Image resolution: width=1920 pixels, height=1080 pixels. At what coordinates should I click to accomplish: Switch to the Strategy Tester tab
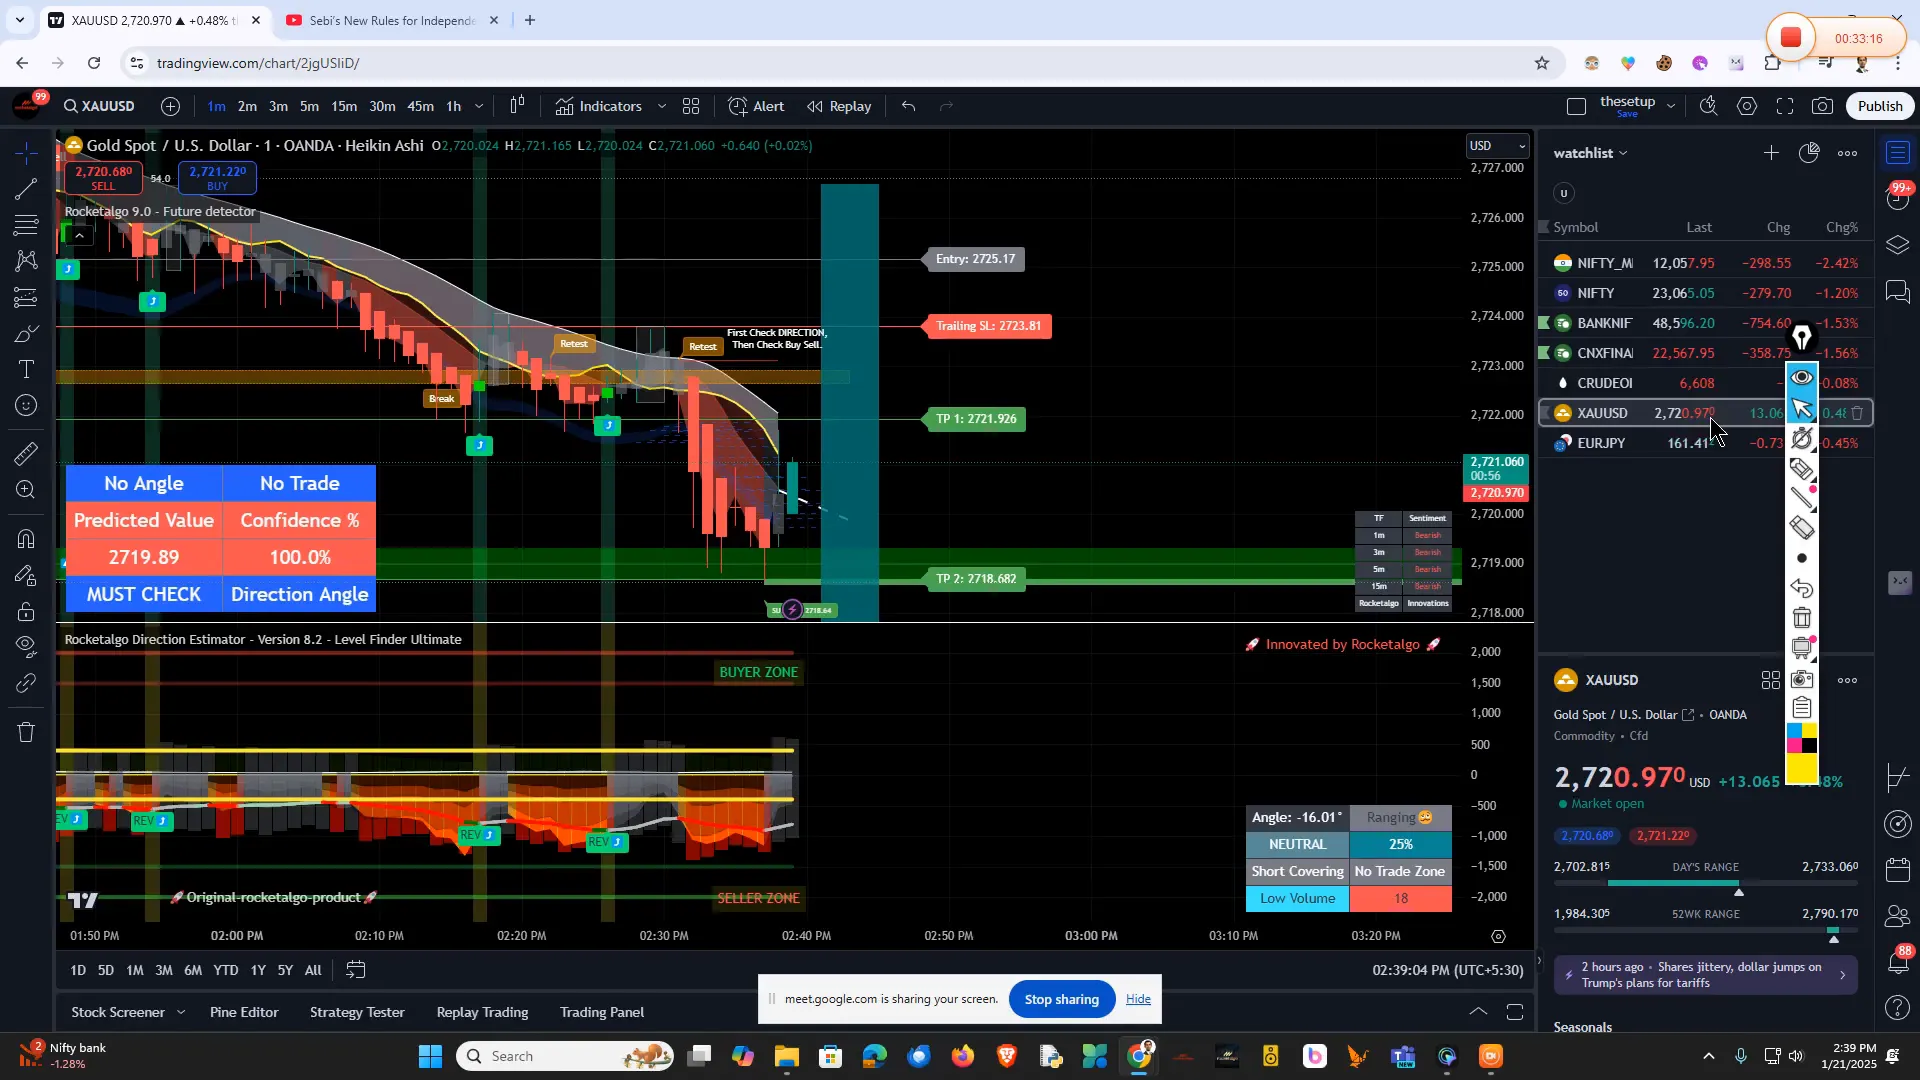tap(357, 1012)
